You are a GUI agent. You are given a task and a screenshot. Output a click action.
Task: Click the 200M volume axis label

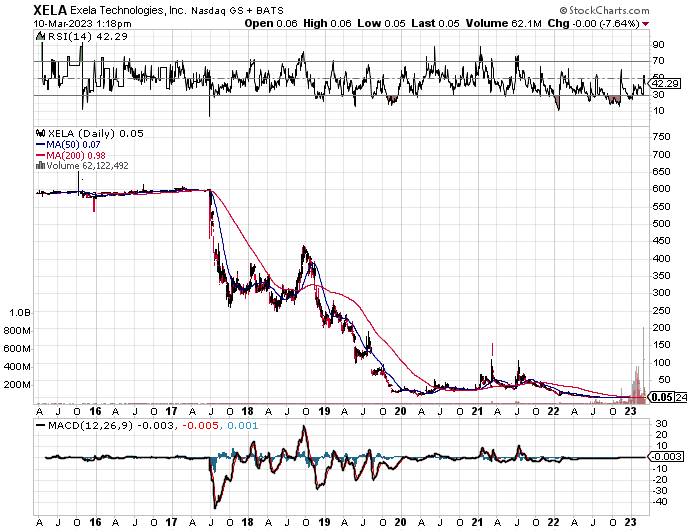(x=17, y=385)
